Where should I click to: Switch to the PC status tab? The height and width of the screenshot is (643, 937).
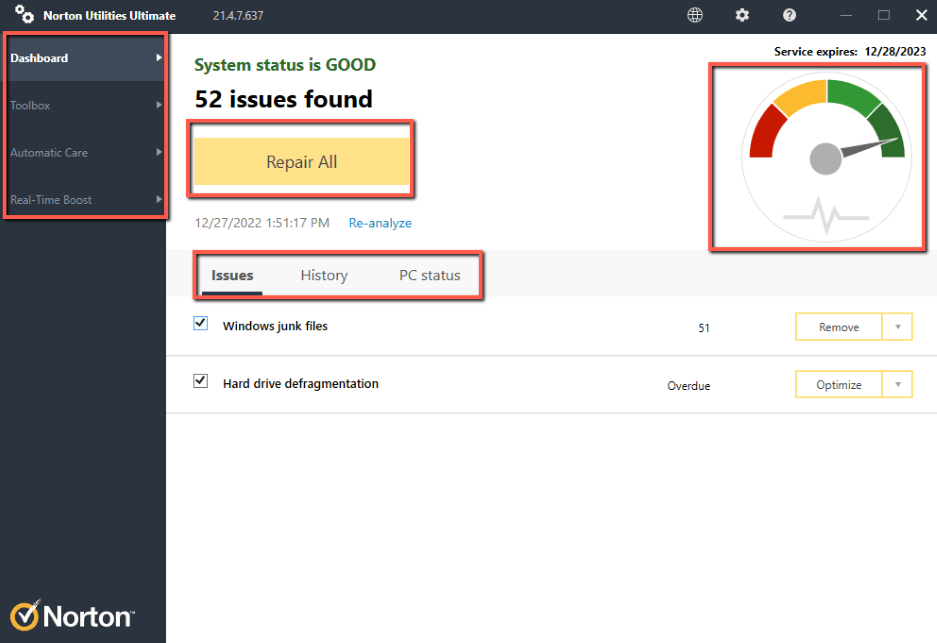(x=430, y=275)
